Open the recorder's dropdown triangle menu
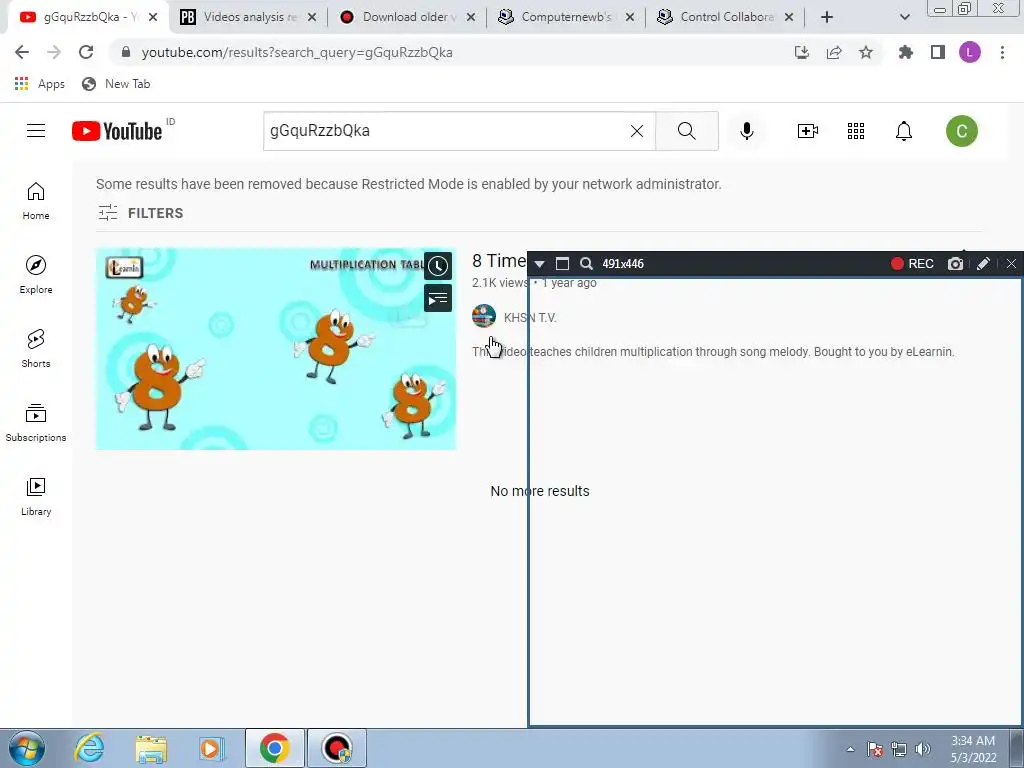This screenshot has width=1024, height=768. coord(539,264)
